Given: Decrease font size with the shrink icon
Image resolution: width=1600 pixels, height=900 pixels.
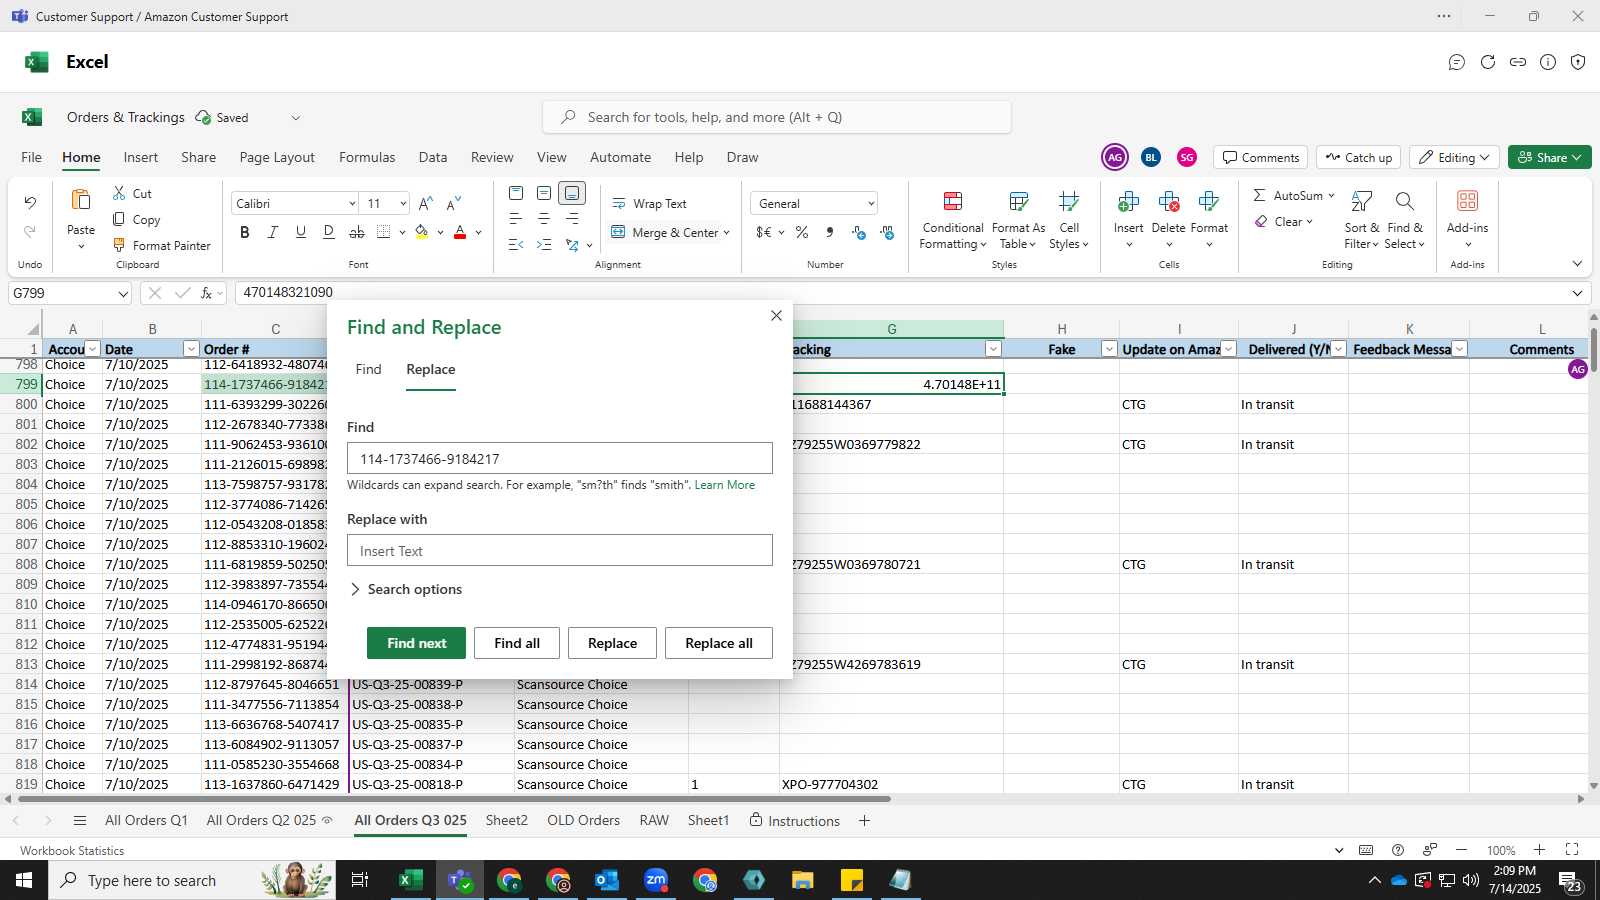Looking at the screenshot, I should [x=454, y=203].
